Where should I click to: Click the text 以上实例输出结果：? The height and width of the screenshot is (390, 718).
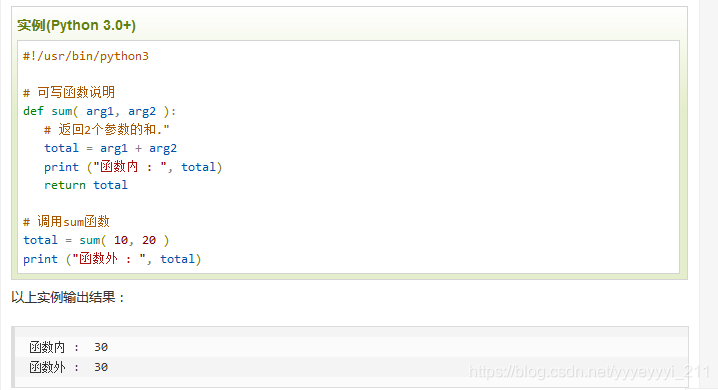click(68, 298)
